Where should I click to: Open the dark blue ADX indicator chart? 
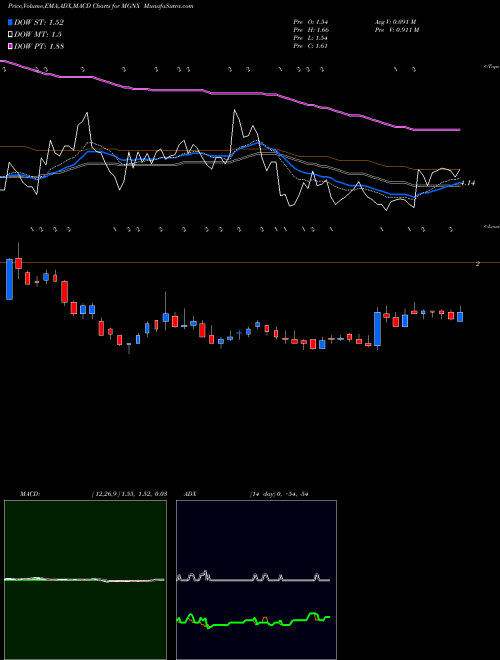(256, 580)
